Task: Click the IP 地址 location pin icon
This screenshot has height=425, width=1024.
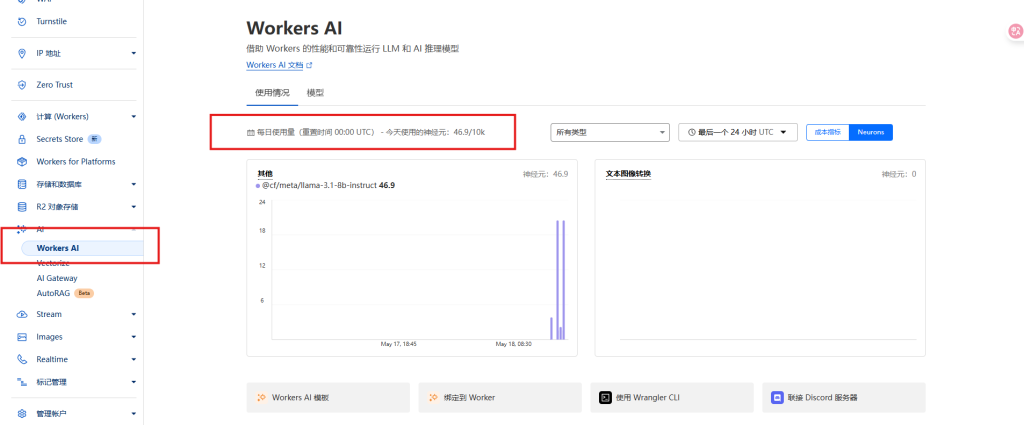Action: [x=22, y=53]
